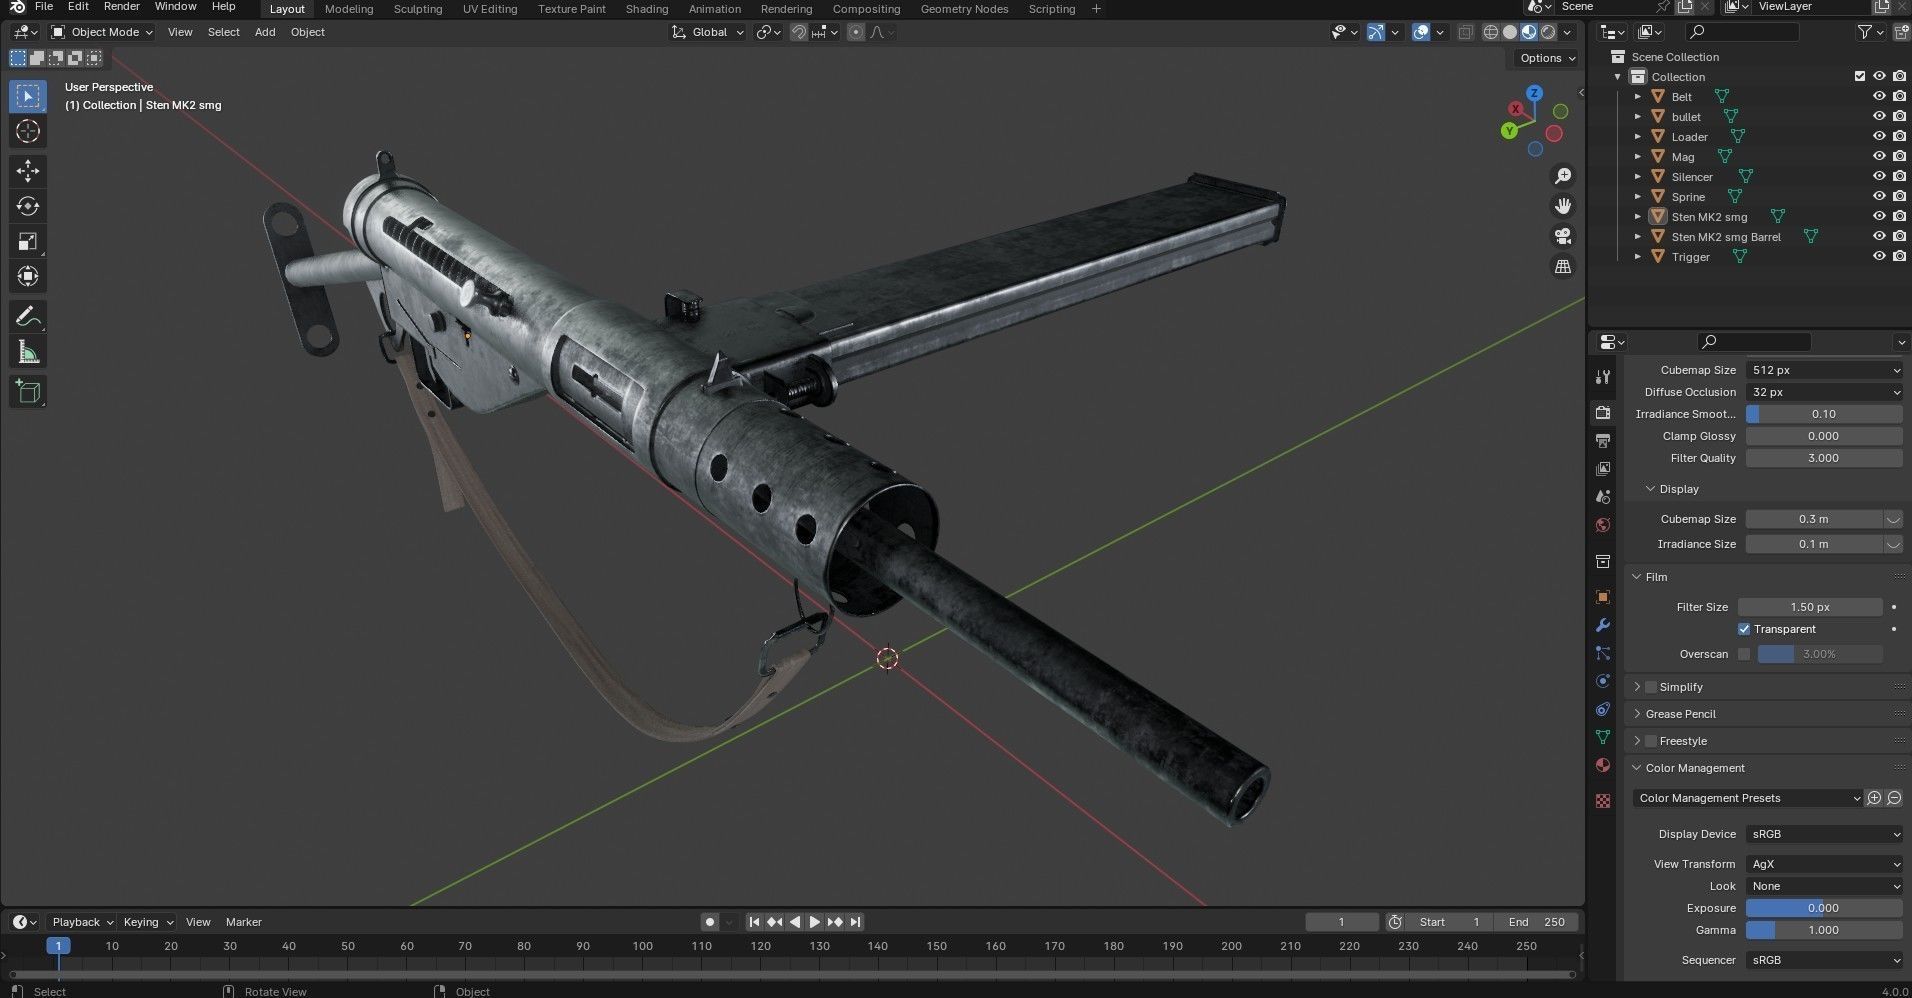Open the Display Device sRGB dropdown
Viewport: 1912px width, 998px height.
pyautogui.click(x=1824, y=834)
